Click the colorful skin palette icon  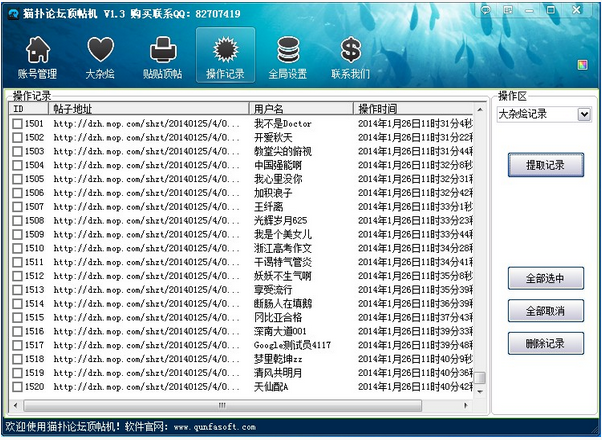pos(582,65)
